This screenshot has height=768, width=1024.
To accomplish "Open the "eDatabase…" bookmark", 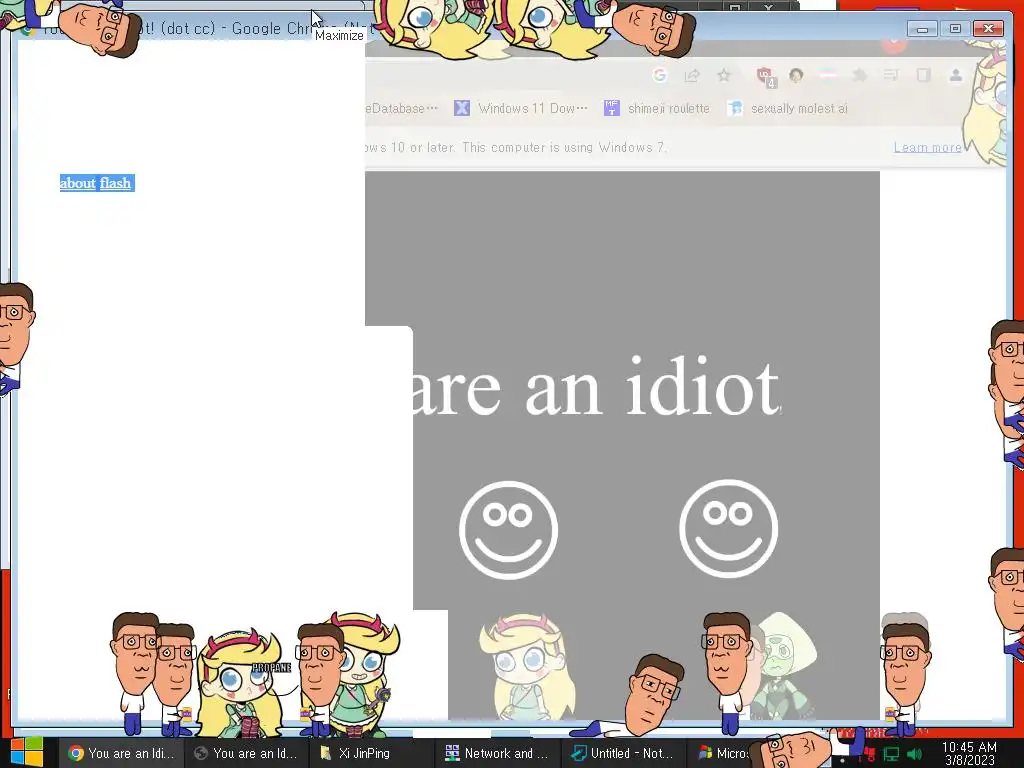I will (402, 108).
